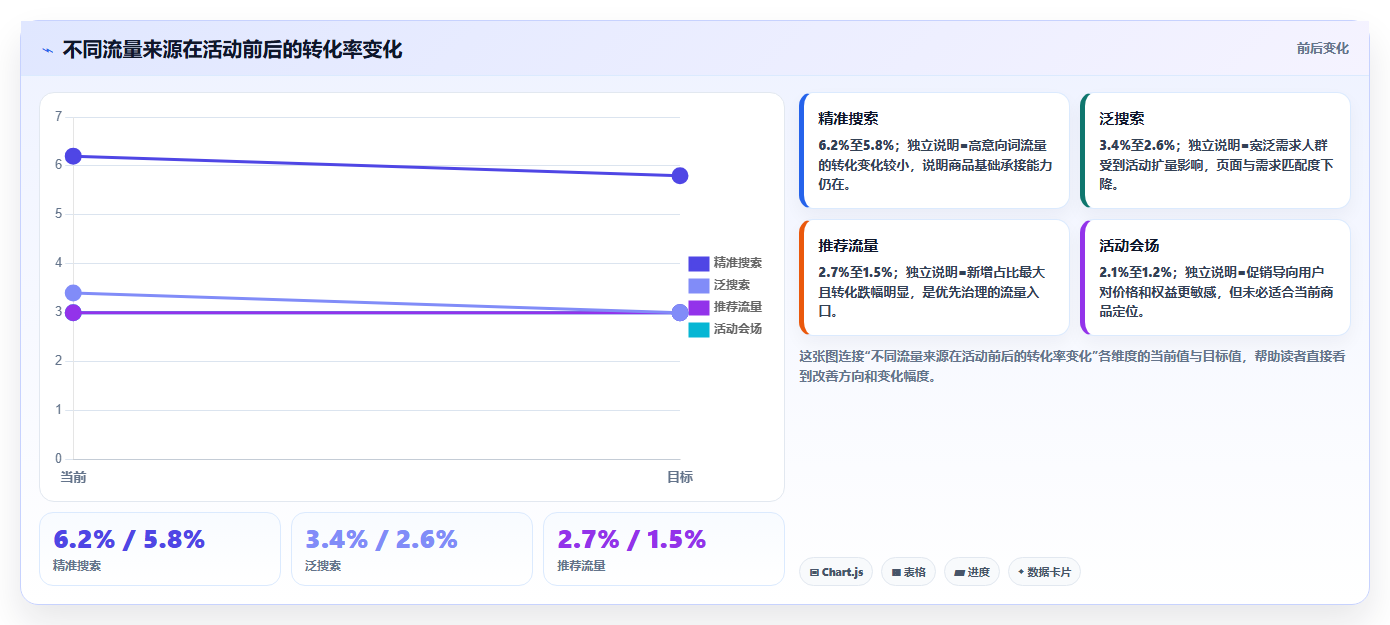Open the 泛搜索 explanation card

(1215, 150)
